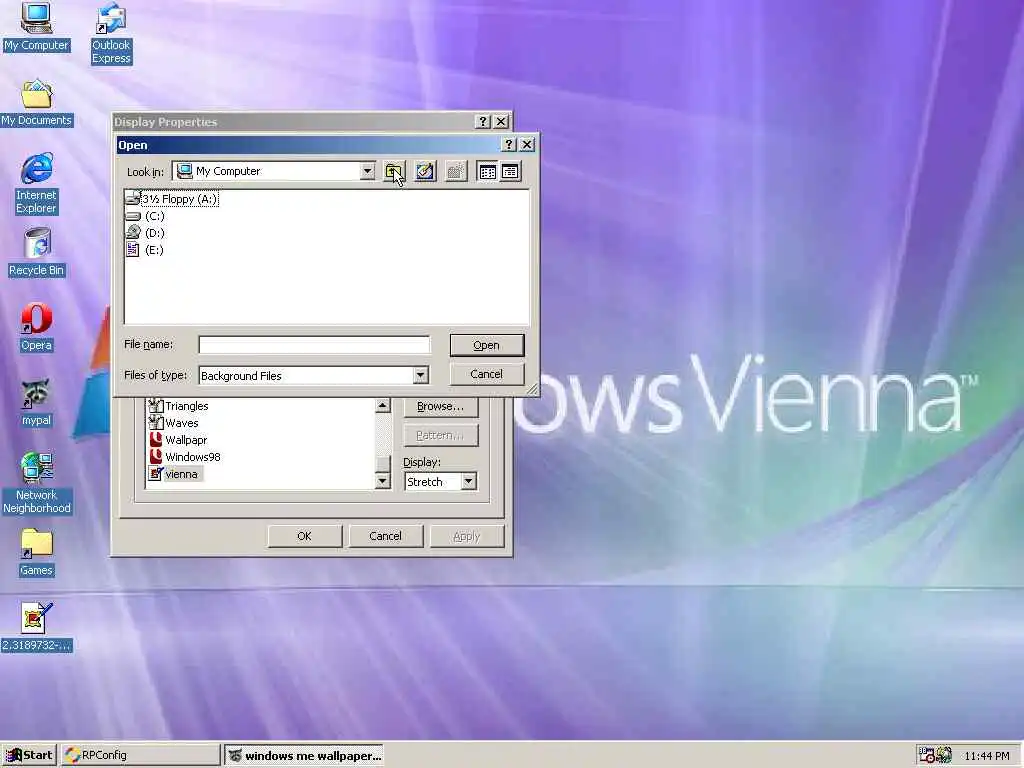Select Wallpapr entry in wallpaper list
Image resolution: width=1024 pixels, height=768 pixels.
[178, 440]
